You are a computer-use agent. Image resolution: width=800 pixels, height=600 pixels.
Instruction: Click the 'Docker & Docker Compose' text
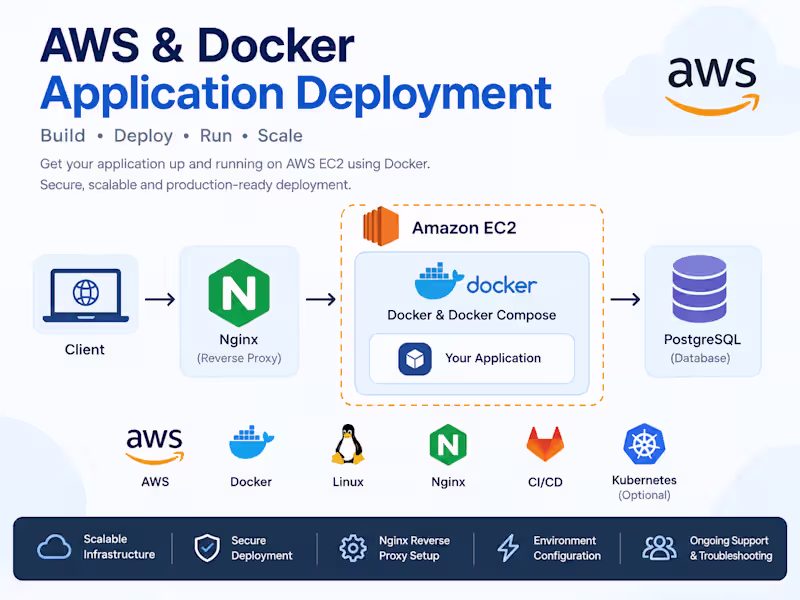click(x=472, y=315)
